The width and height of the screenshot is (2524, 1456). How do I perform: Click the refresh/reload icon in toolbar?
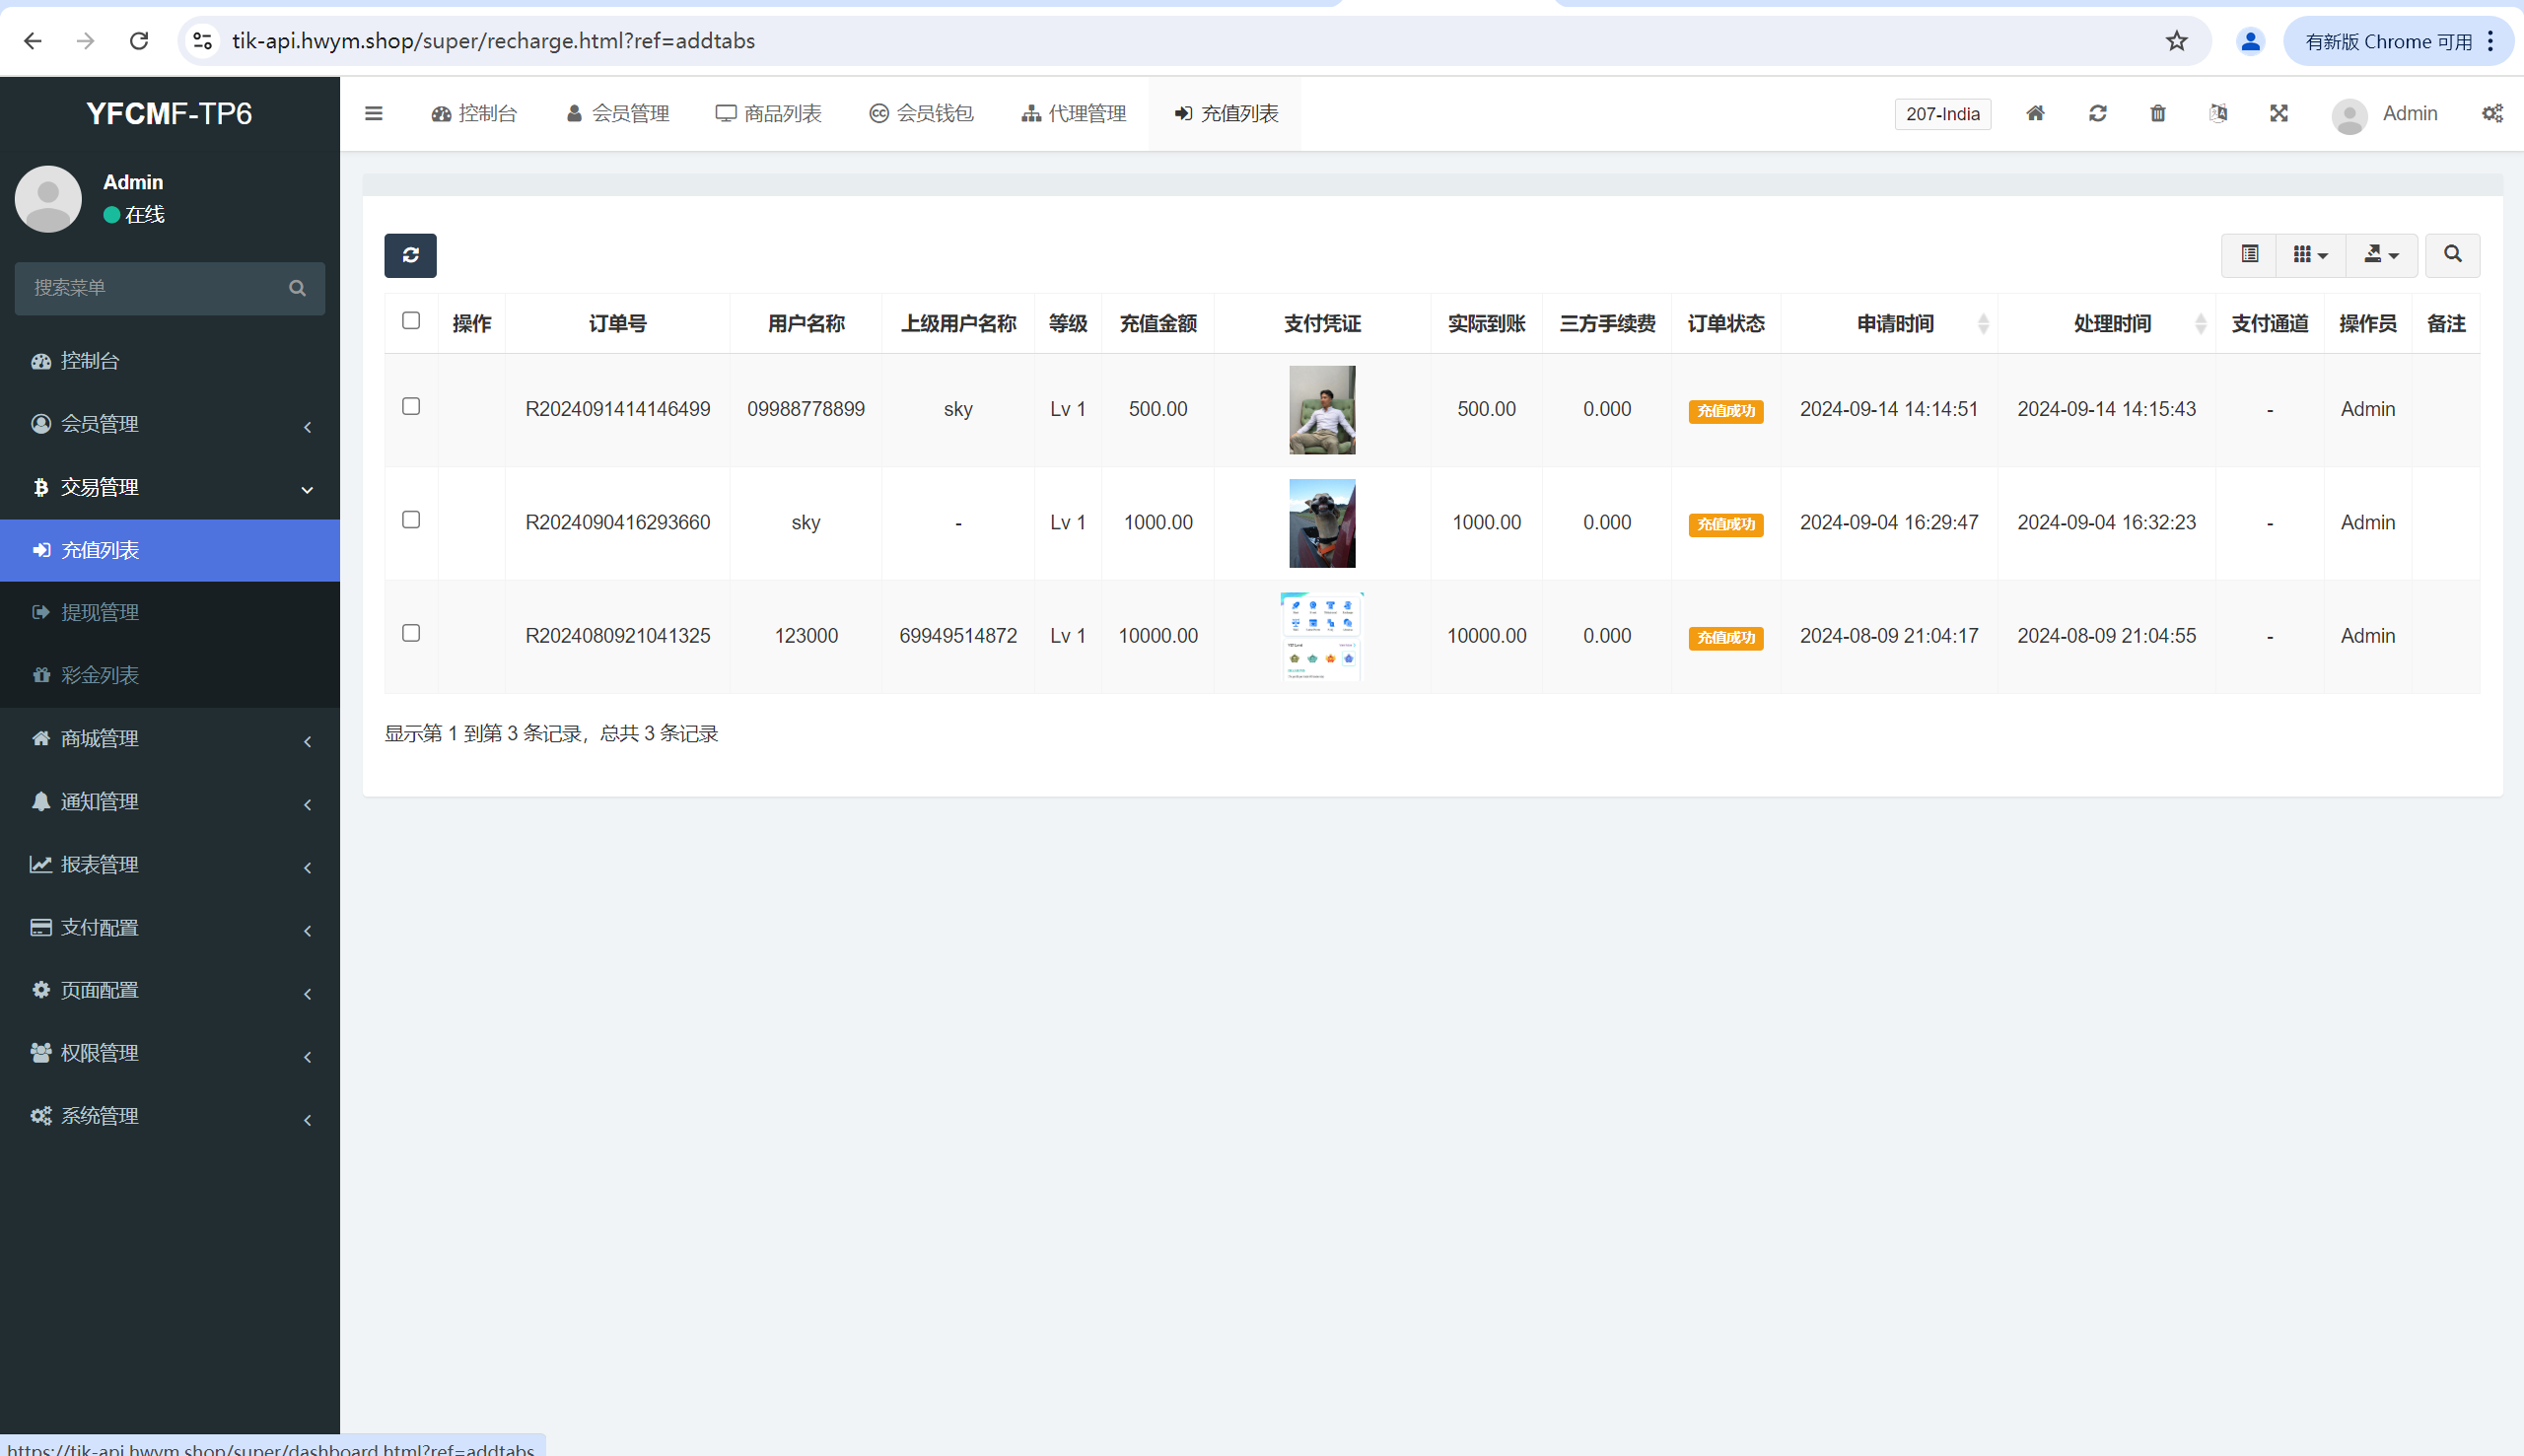2097,112
